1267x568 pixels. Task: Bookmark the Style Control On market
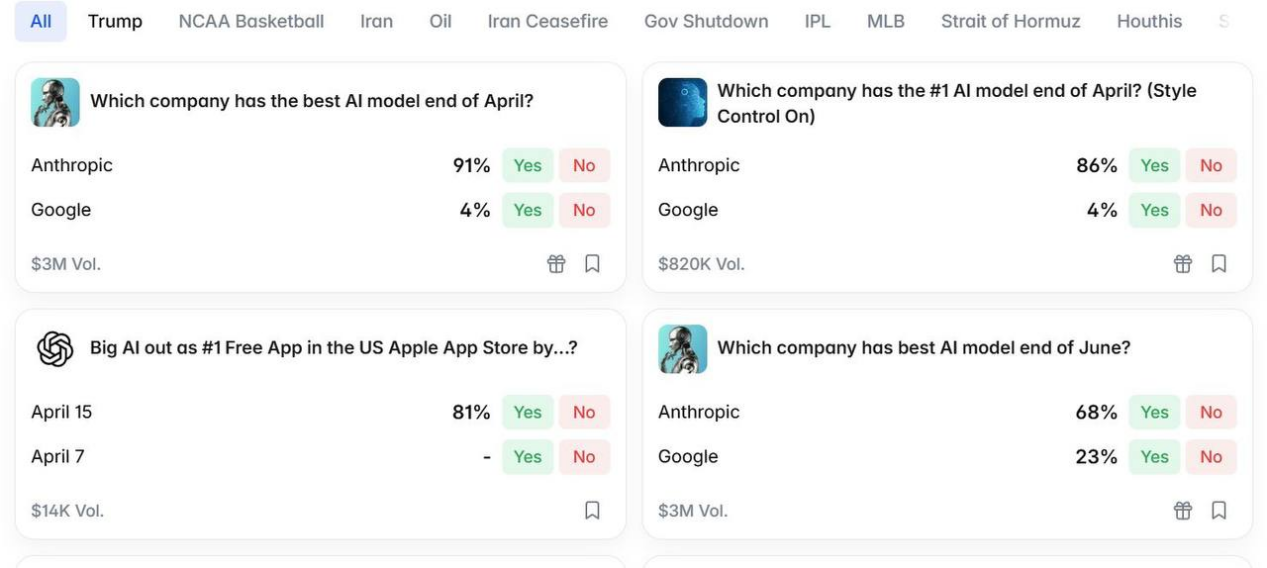point(1218,264)
